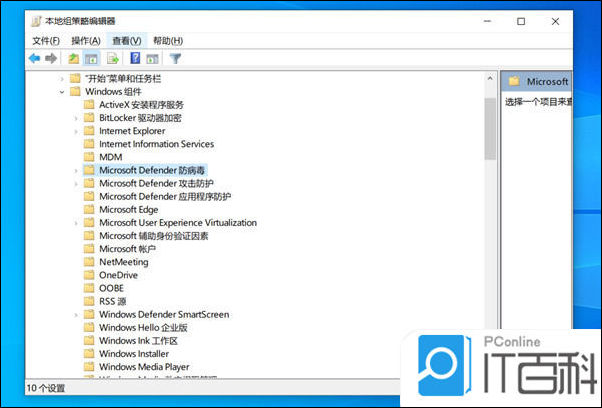Screen dimensions: 602x408
Task: Expand Microsoft Defender 防病毒 node
Action: coord(76,170)
